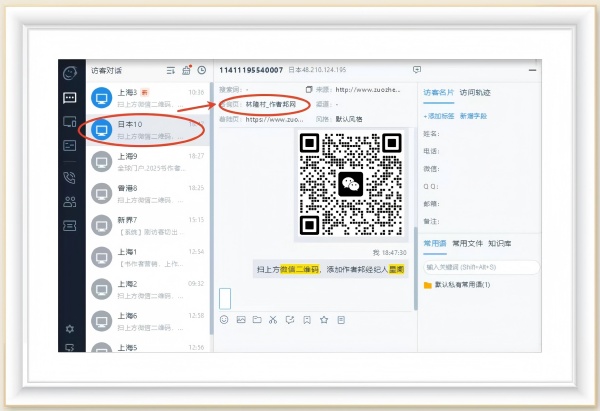Open the chat messages sidebar icon

pos(69,97)
